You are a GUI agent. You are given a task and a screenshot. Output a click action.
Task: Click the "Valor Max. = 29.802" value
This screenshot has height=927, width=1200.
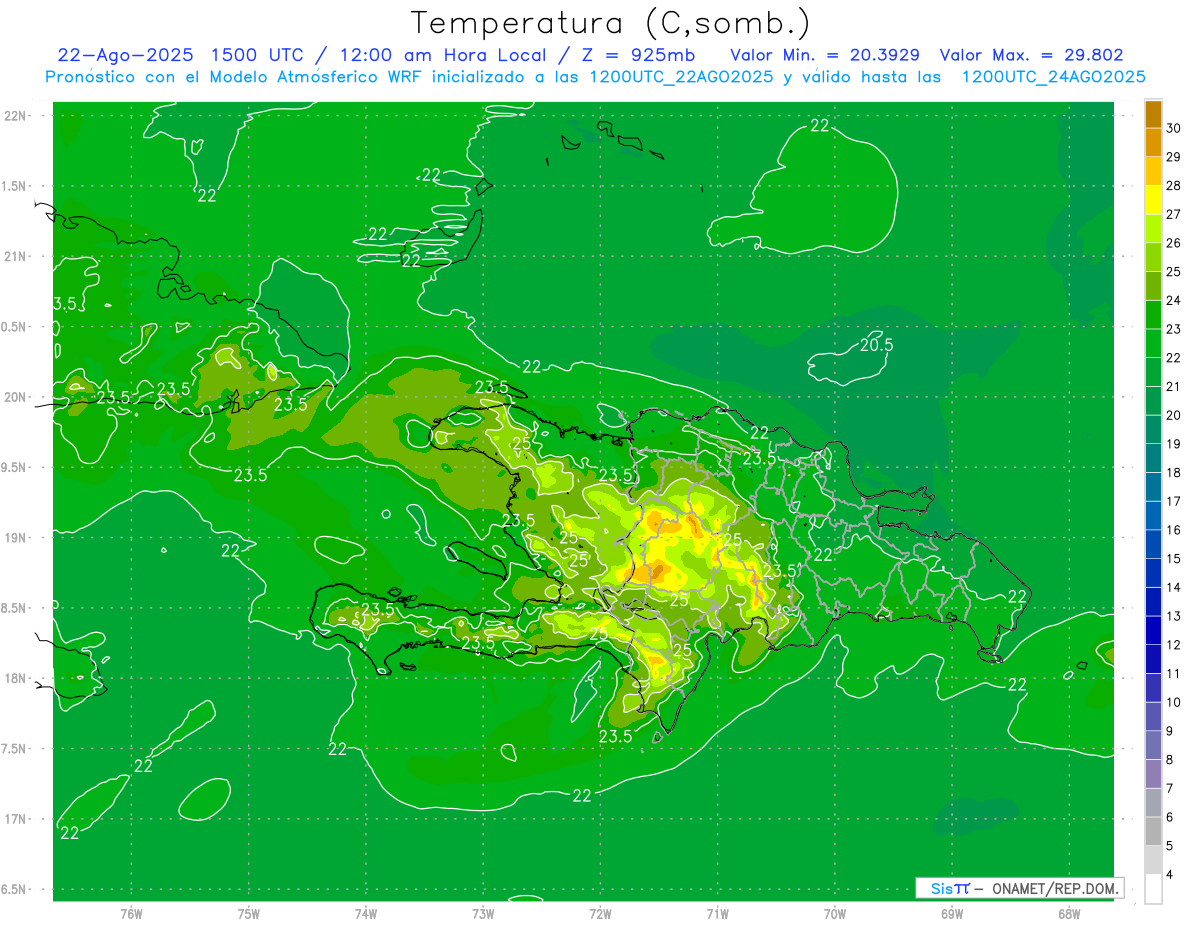1032,55
